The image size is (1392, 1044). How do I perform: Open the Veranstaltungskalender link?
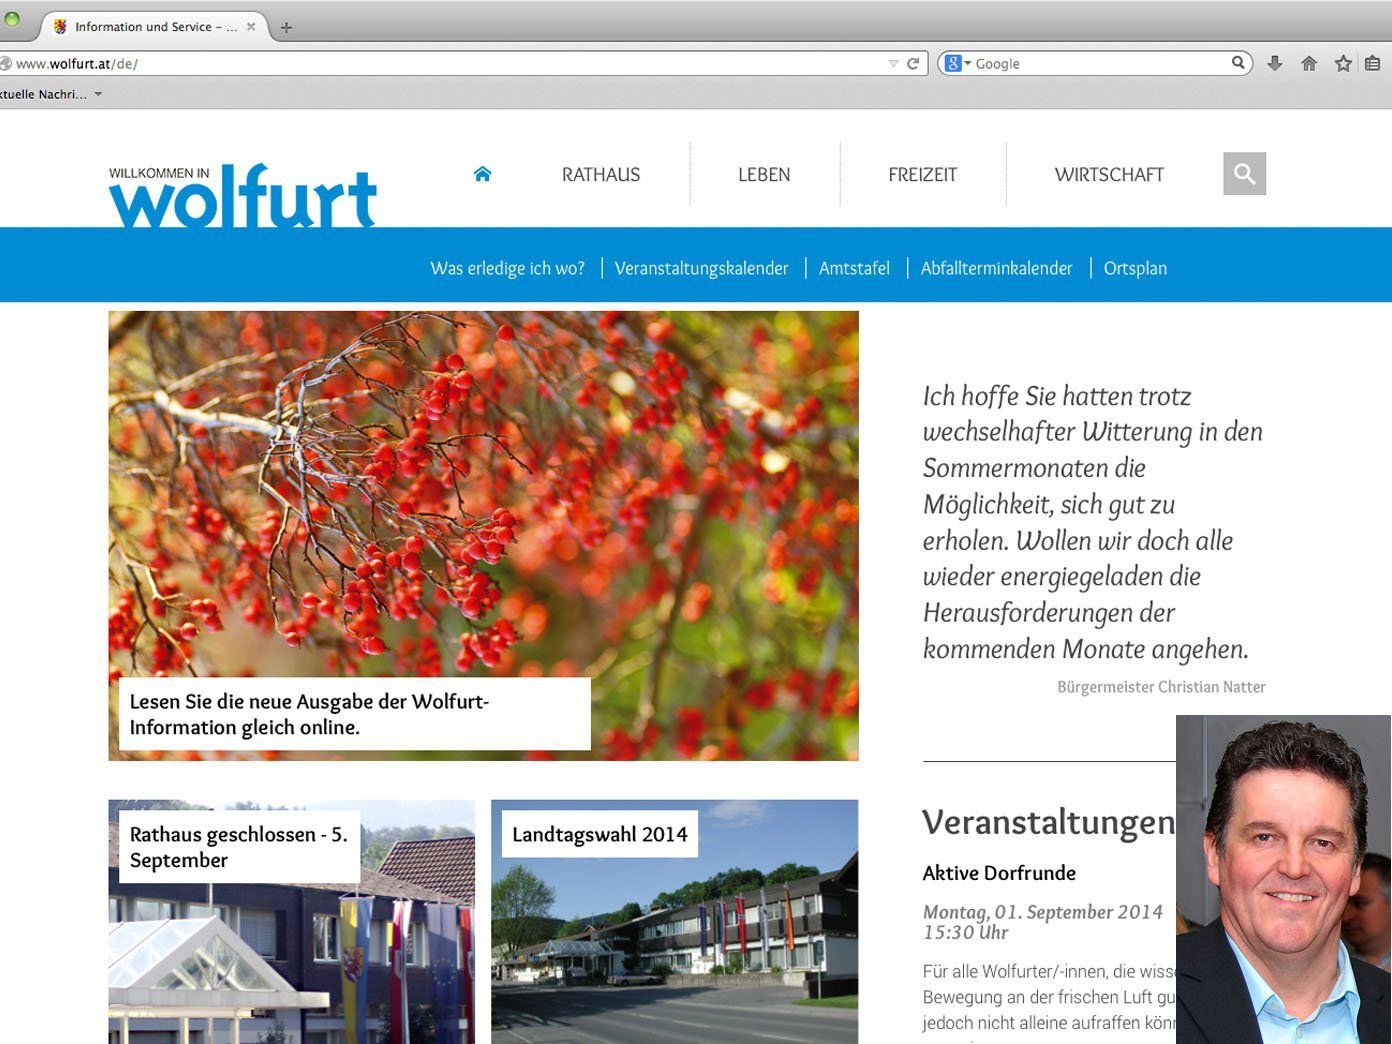point(701,268)
